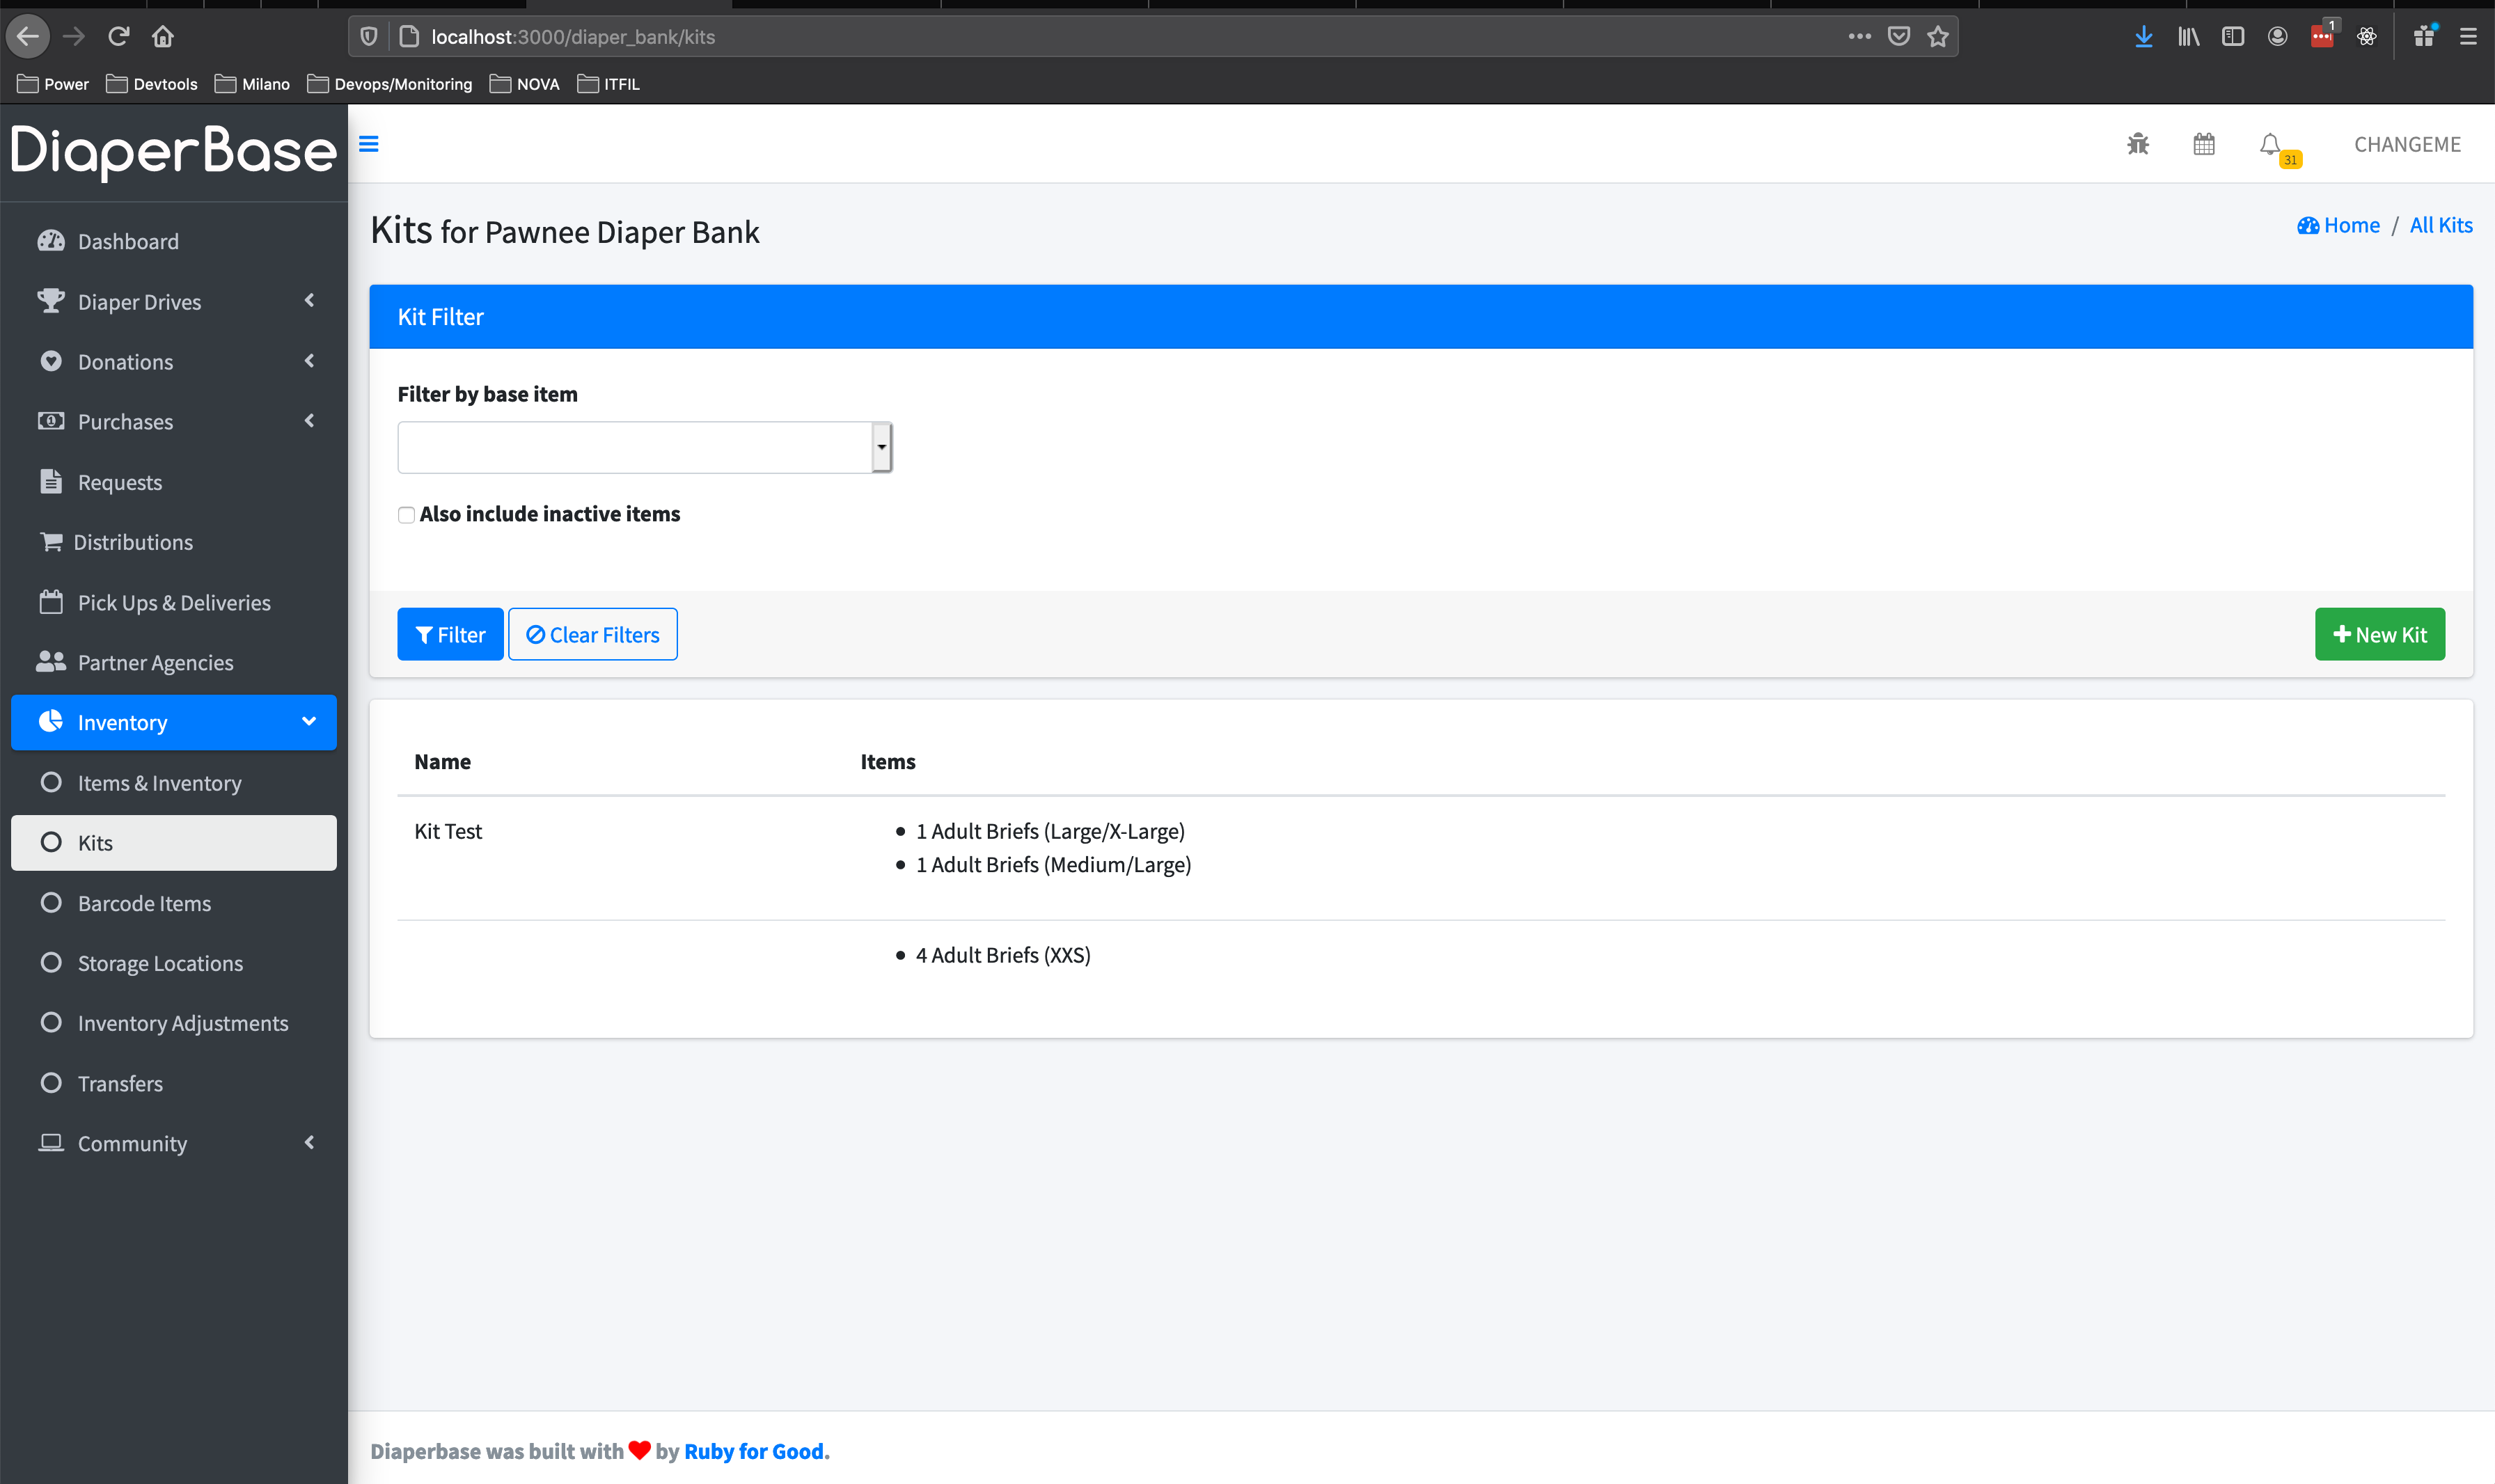The image size is (2495, 1484).
Task: Open Barcode Items in the sidebar
Action: click(144, 903)
